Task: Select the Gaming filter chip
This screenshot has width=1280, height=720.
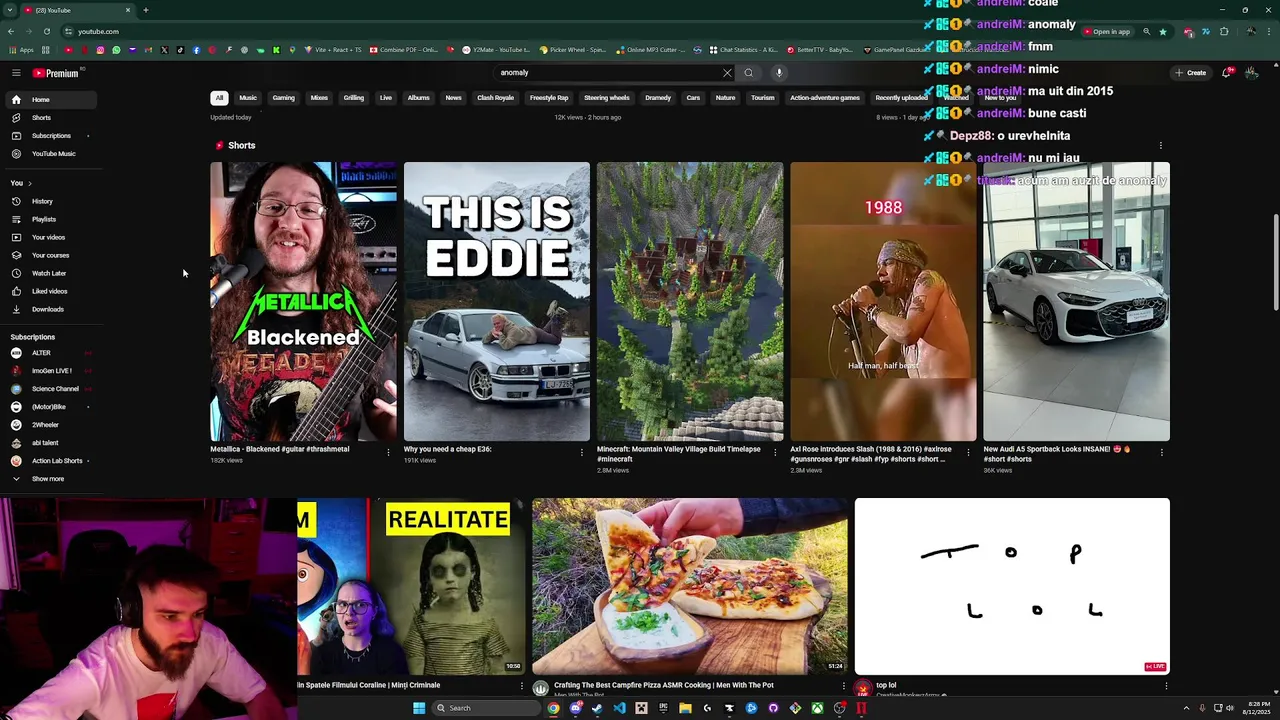Action: pos(284,98)
